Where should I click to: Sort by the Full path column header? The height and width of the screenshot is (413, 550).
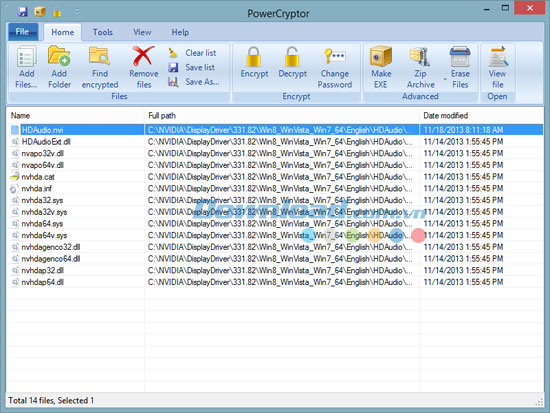point(162,115)
